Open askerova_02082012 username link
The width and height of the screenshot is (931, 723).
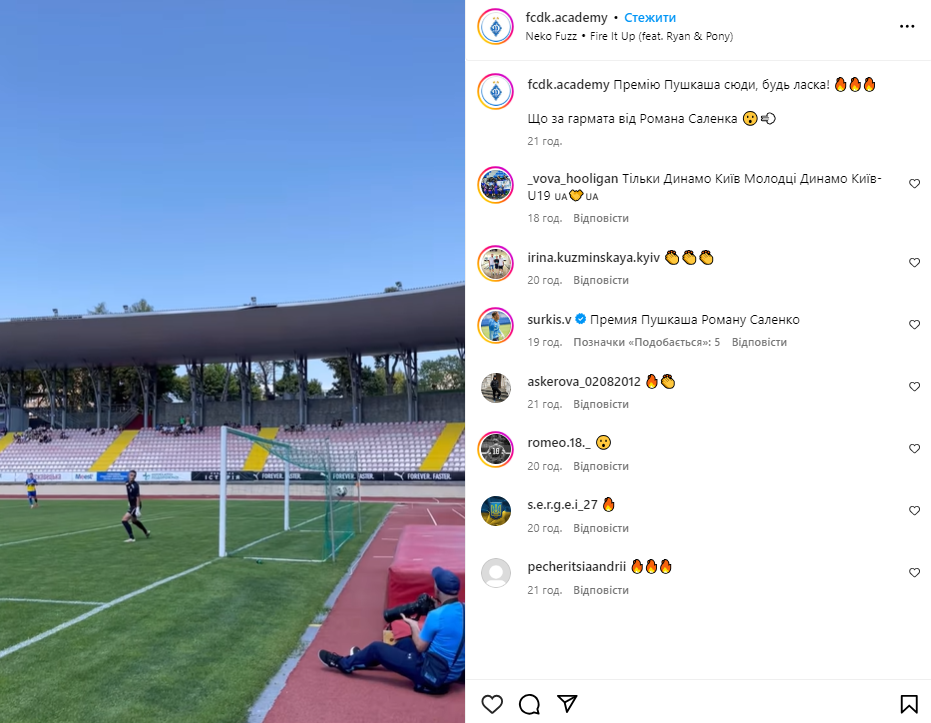point(584,382)
